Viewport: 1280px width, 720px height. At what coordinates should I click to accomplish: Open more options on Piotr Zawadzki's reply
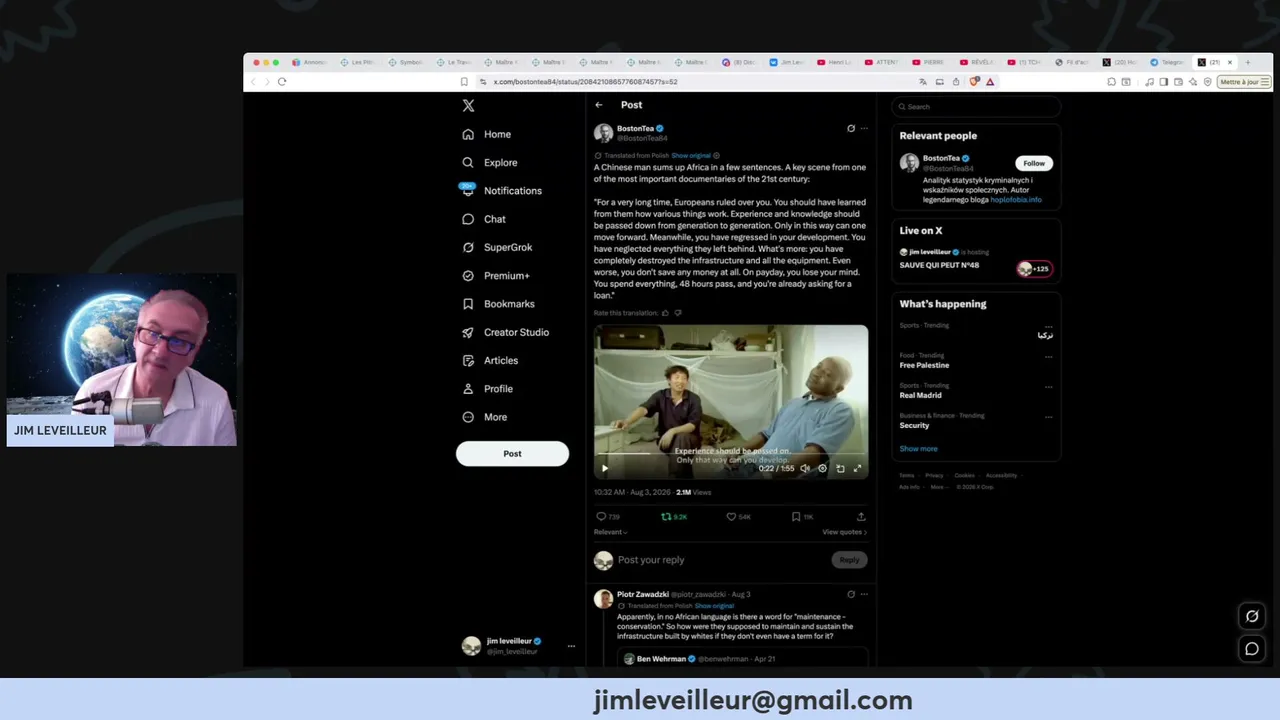(864, 594)
